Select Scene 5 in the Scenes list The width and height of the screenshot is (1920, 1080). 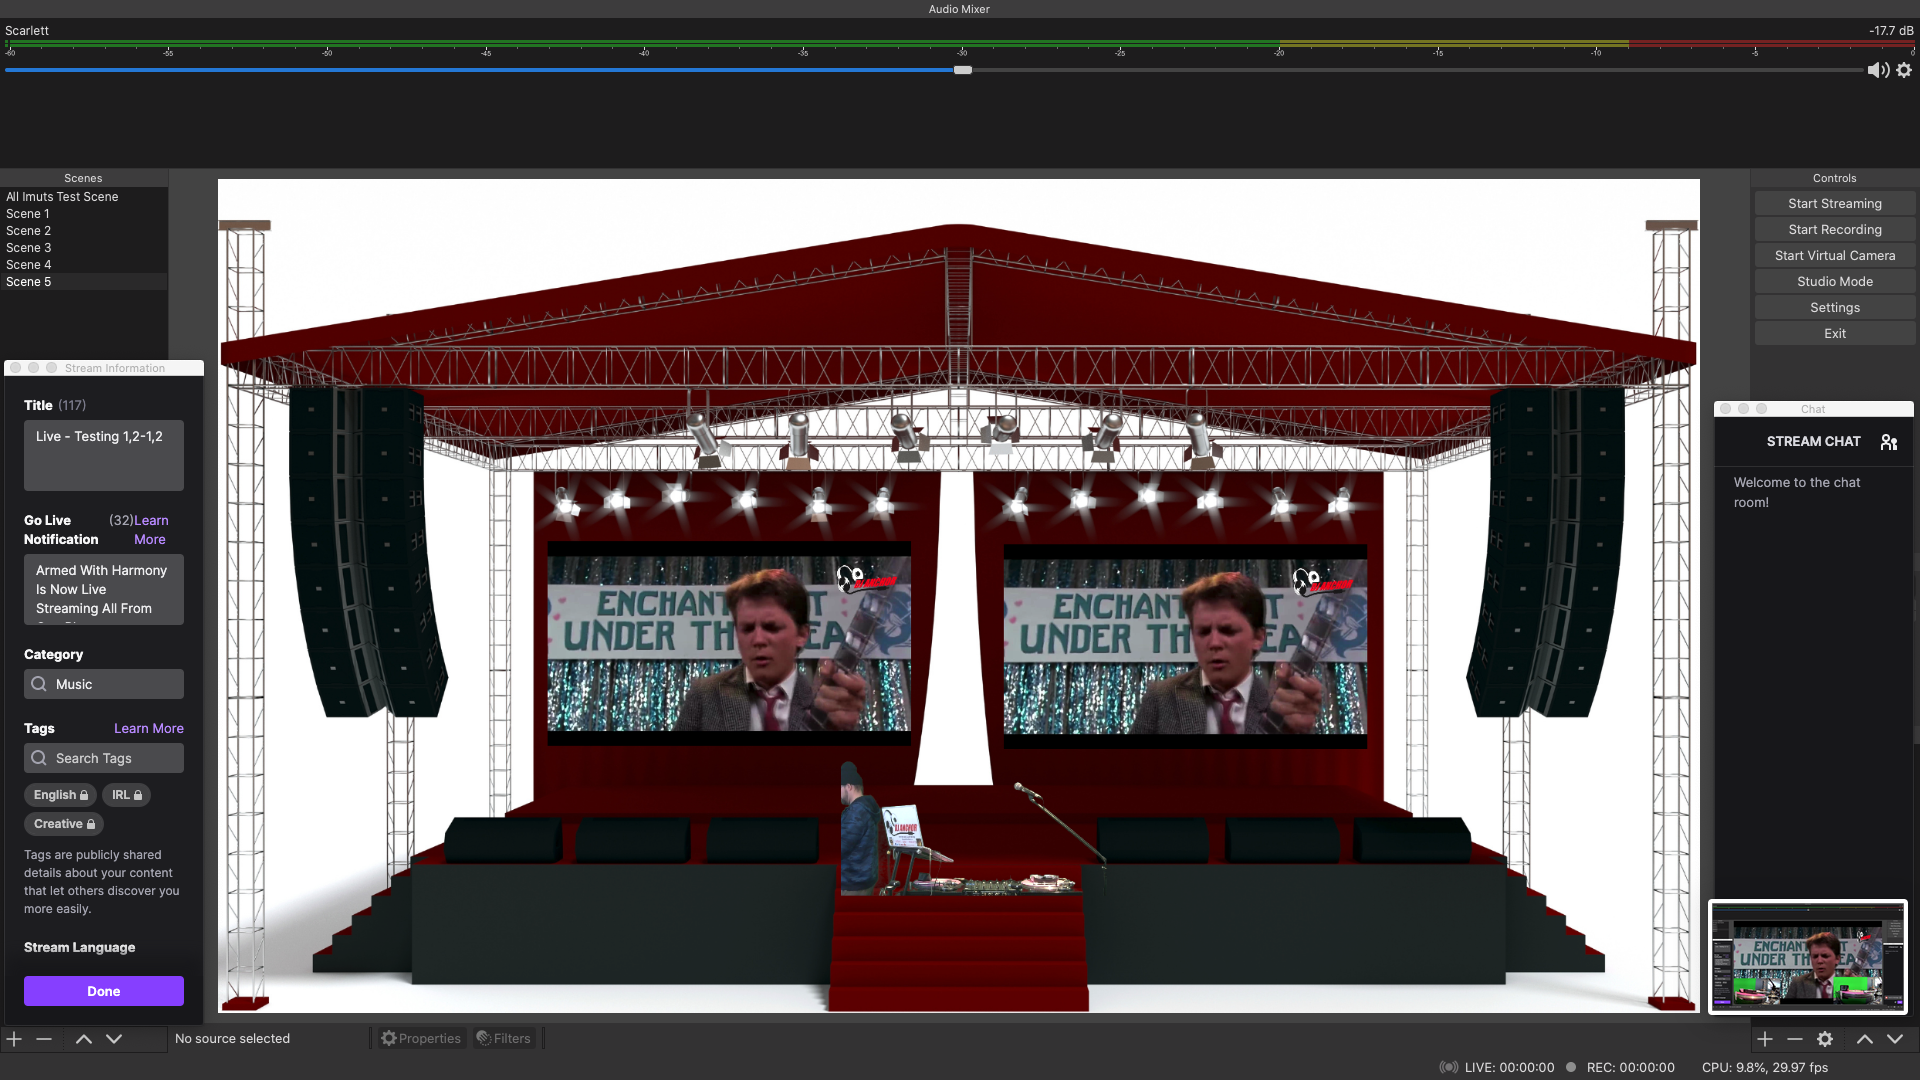point(84,282)
